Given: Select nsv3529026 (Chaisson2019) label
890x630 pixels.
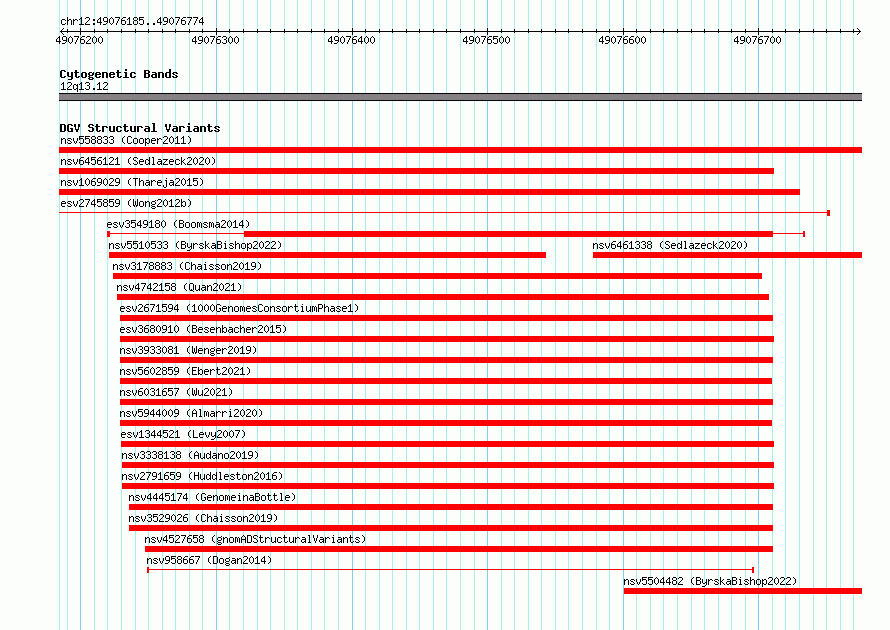Looking at the screenshot, I should [203, 518].
